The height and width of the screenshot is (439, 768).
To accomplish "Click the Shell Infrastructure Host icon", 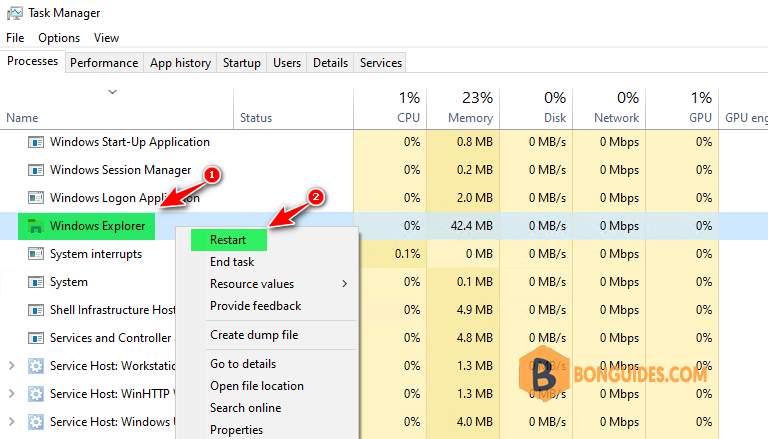I will (x=35, y=310).
